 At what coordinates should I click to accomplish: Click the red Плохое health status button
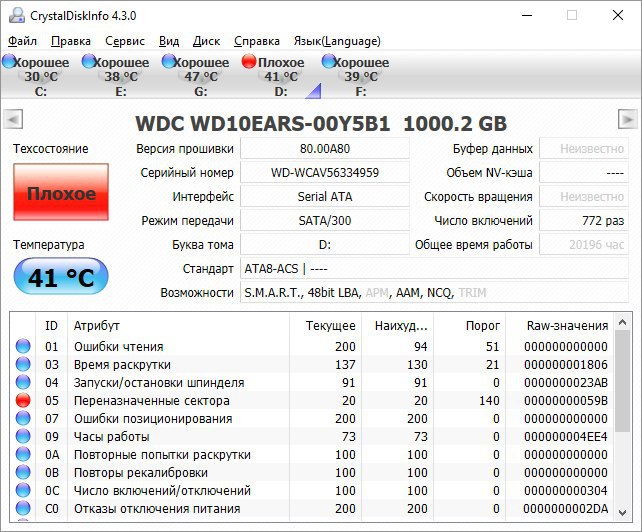tap(61, 192)
